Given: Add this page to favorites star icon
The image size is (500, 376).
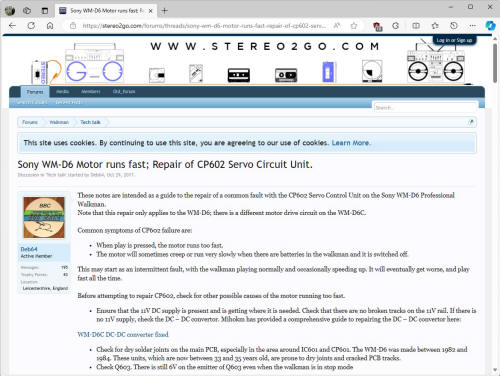Looking at the screenshot, I should coord(354,26).
